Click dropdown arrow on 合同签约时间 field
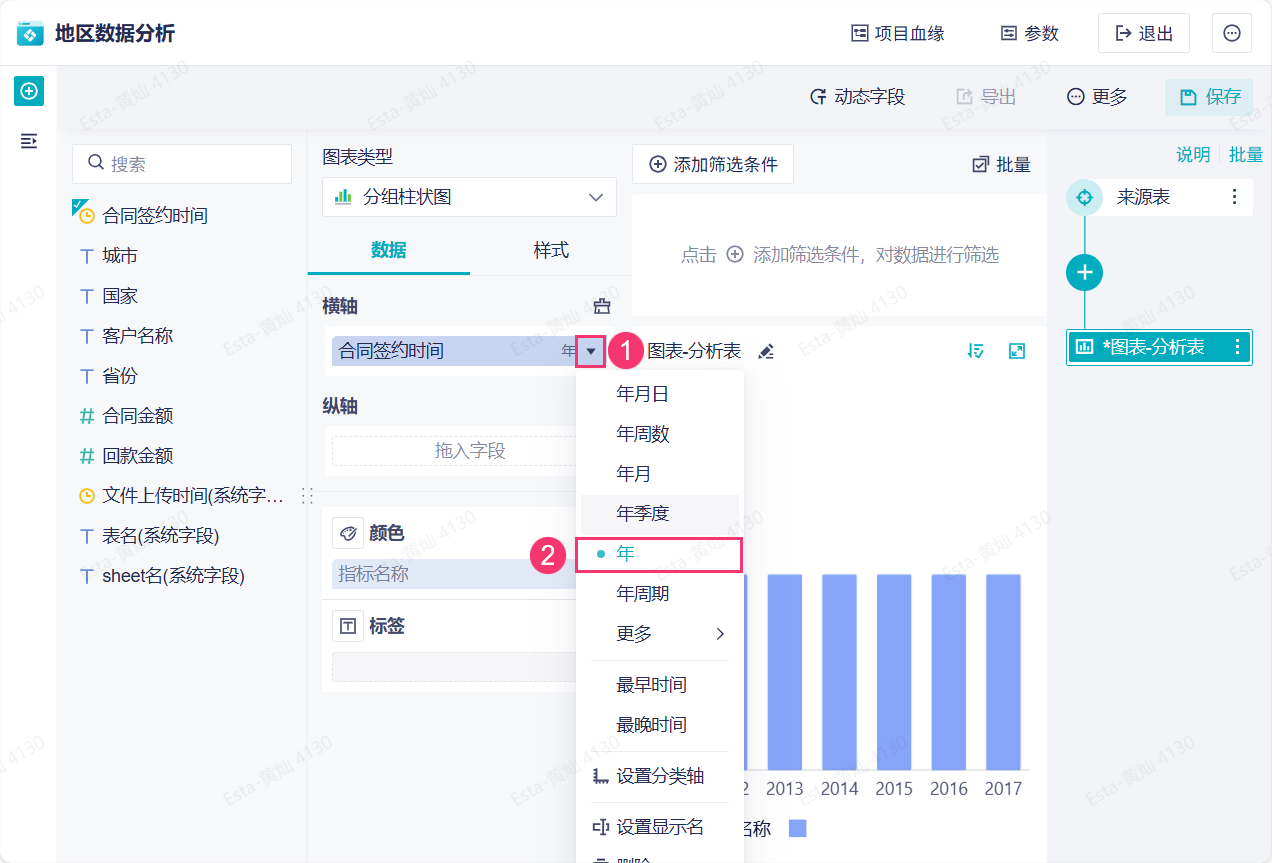The width and height of the screenshot is (1272, 863). click(x=592, y=351)
